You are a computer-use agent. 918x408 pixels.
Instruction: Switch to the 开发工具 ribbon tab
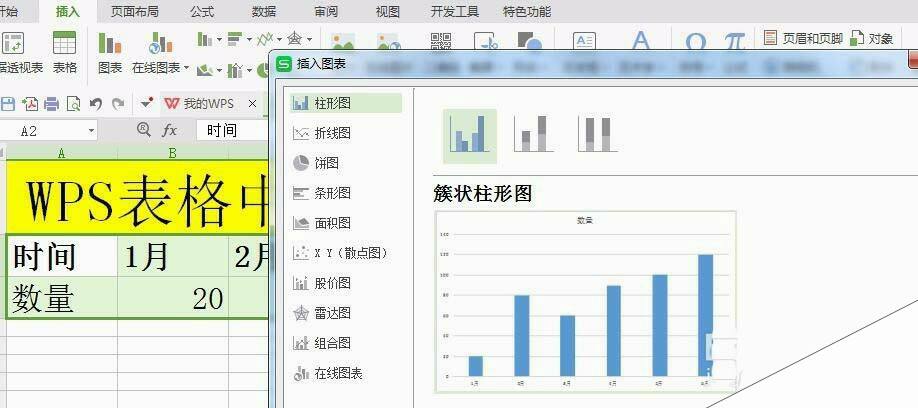tap(454, 11)
